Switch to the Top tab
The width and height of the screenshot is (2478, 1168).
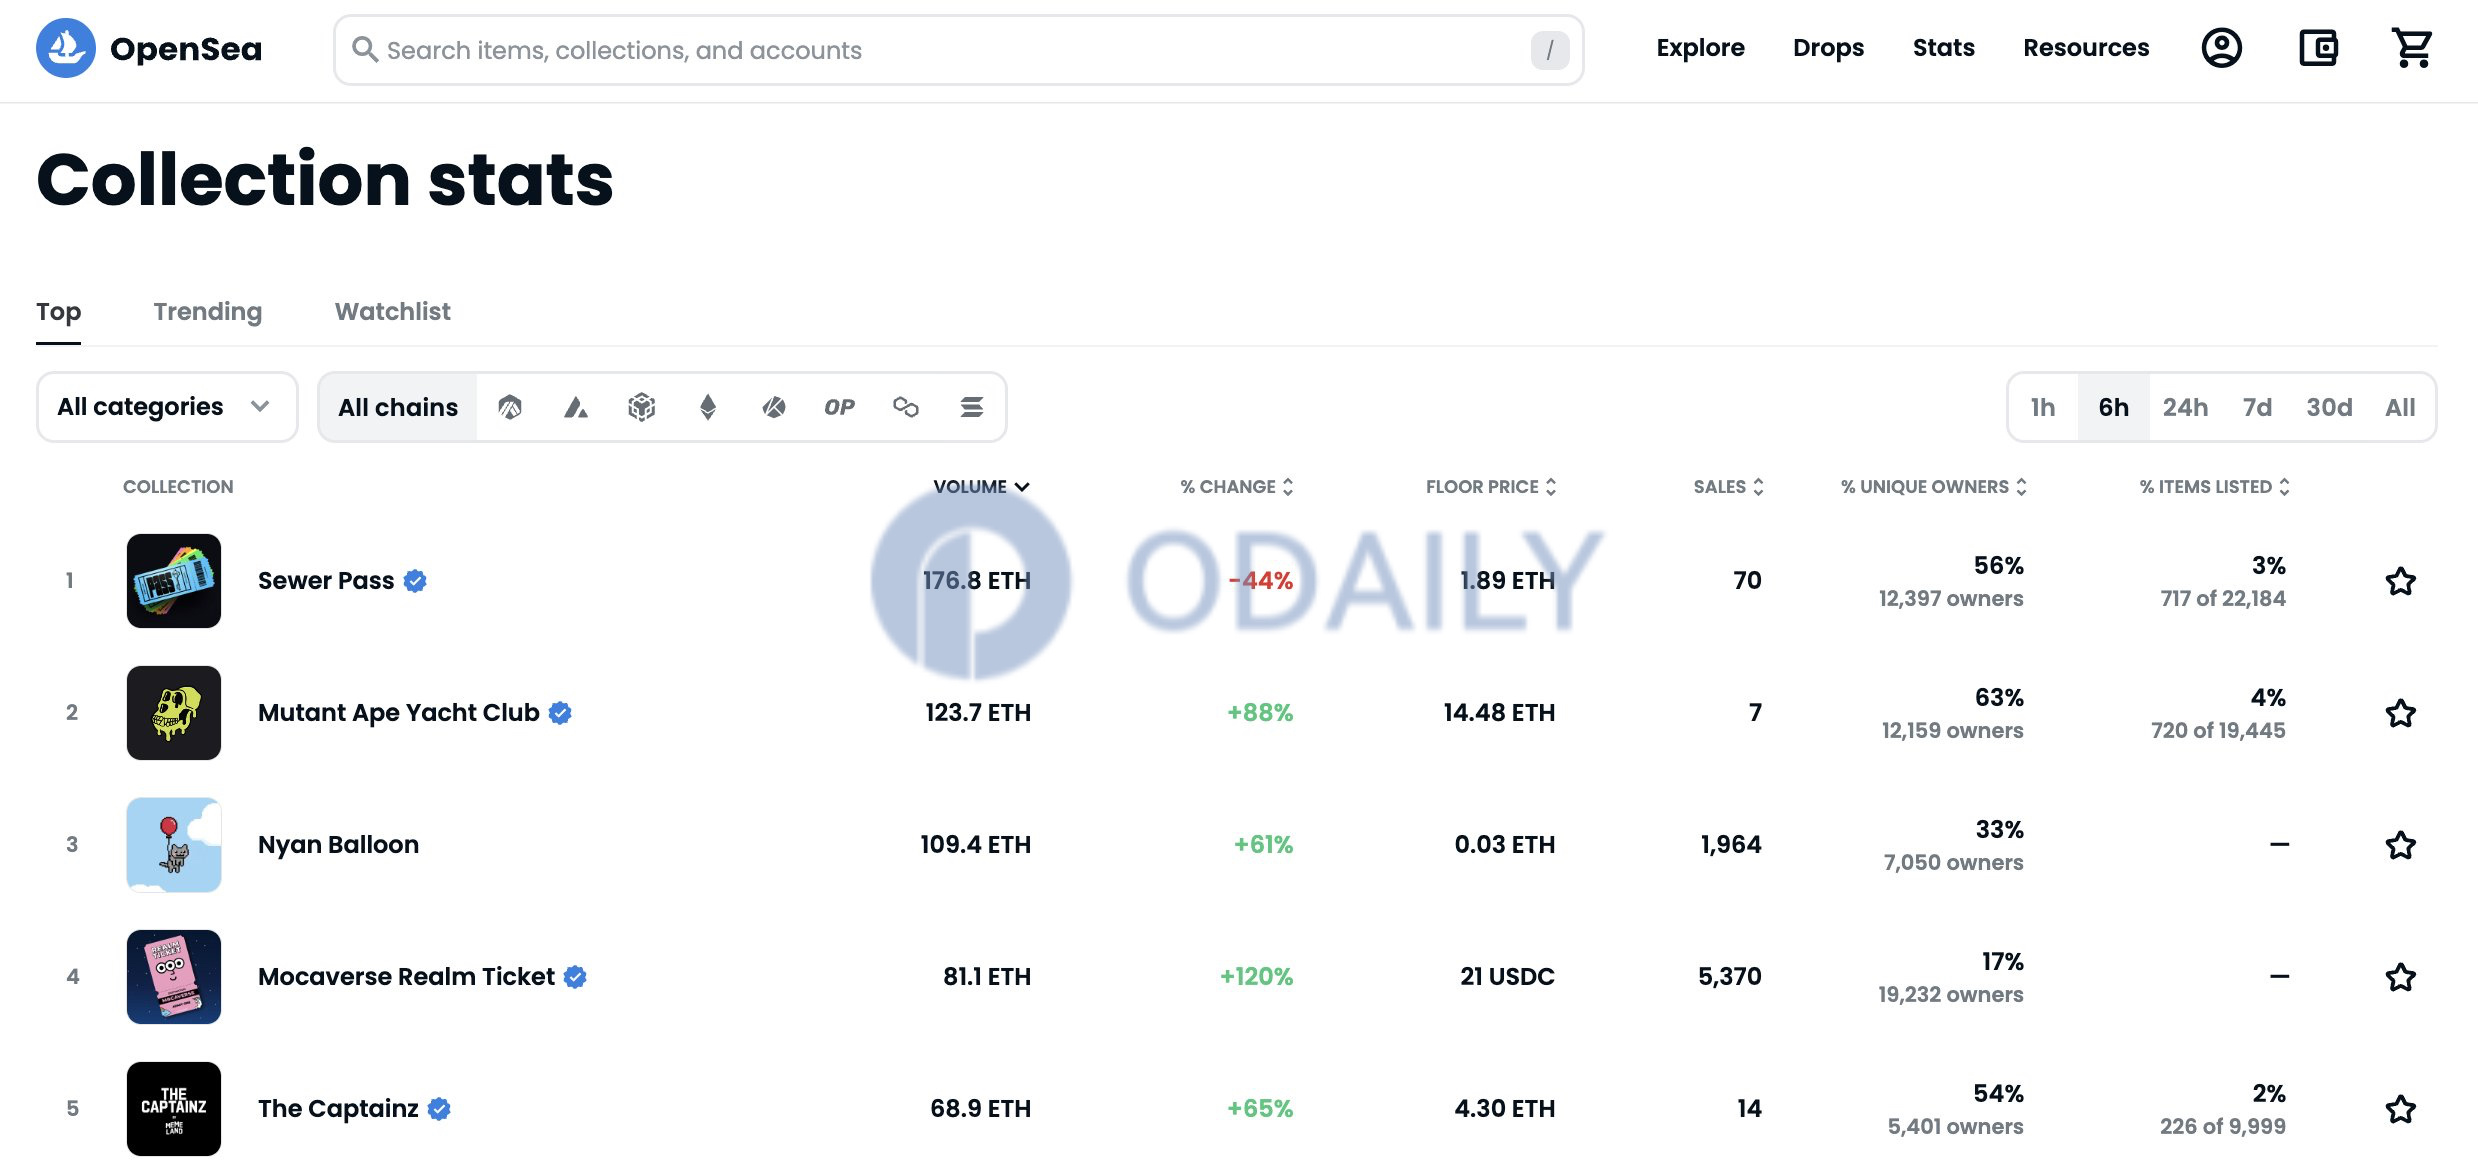coord(59,312)
